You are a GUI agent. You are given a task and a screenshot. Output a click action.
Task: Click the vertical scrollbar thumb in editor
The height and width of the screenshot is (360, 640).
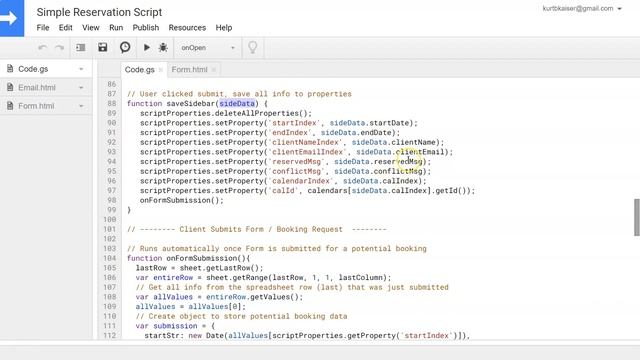pos(637,217)
